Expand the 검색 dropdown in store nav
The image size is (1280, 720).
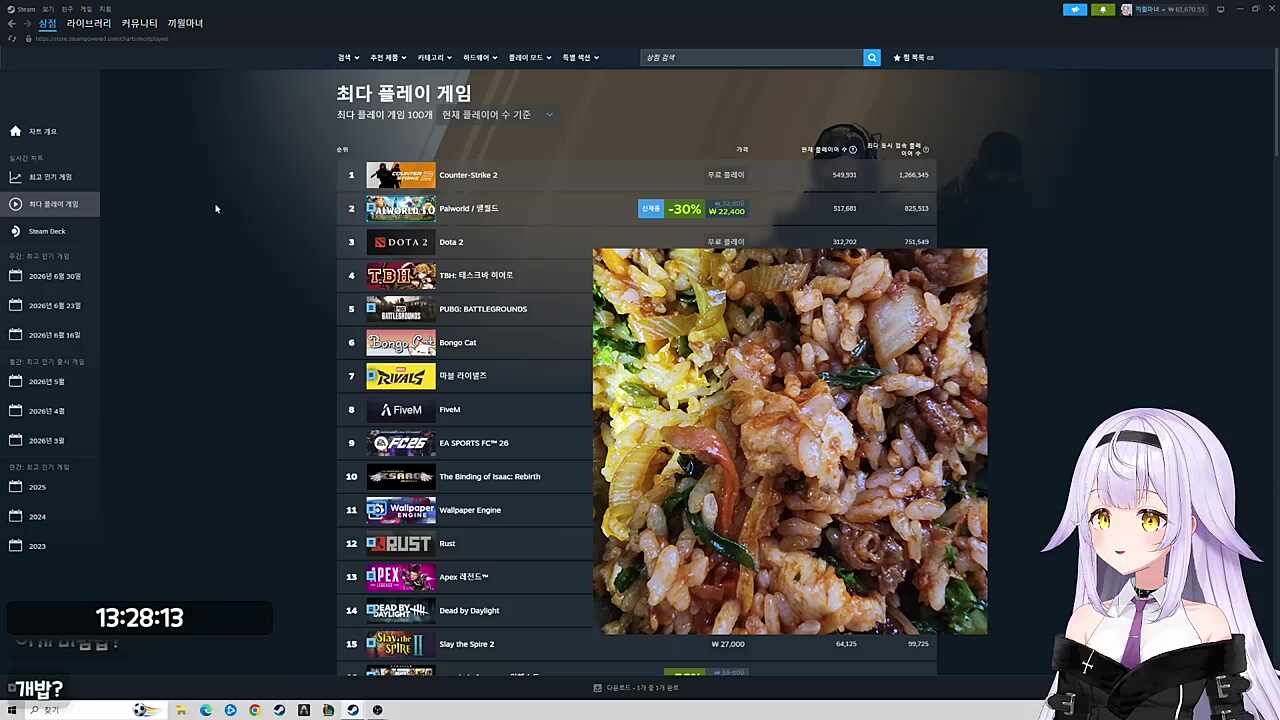[x=347, y=57]
